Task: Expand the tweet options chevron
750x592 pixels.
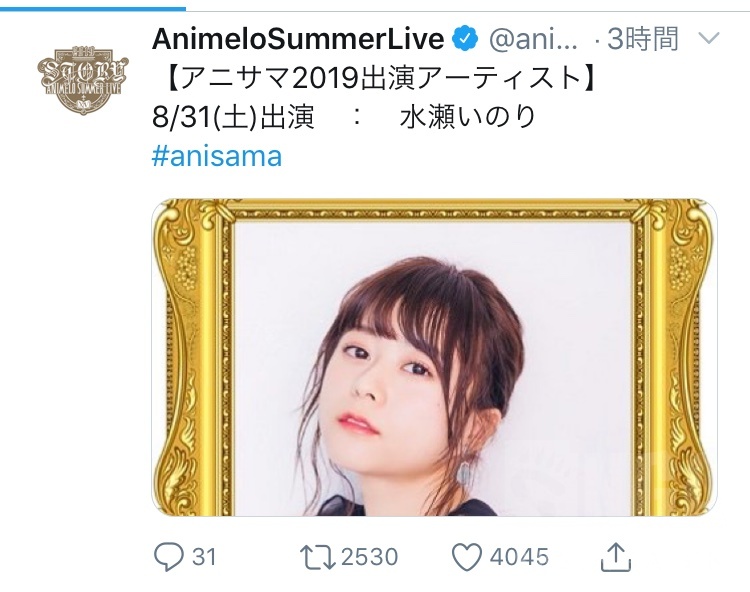Action: (709, 38)
